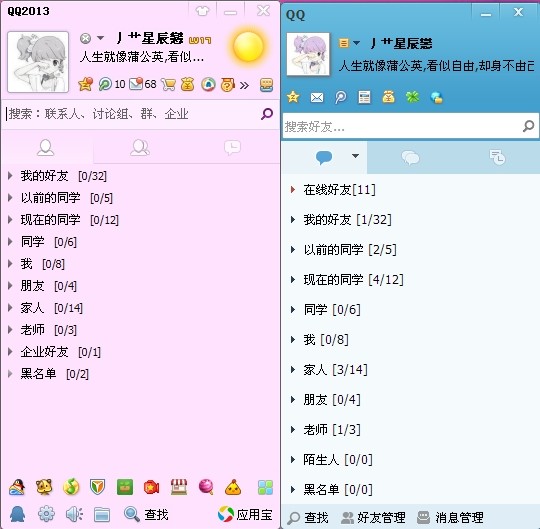The height and width of the screenshot is (529, 540).
Task: Open 消息管理 button
Action: 450,517
